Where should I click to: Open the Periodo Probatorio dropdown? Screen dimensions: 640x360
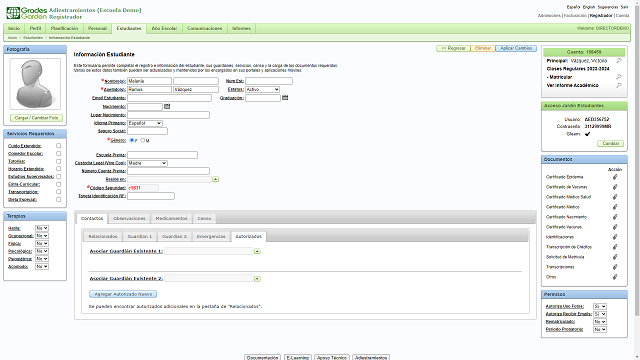(x=600, y=329)
